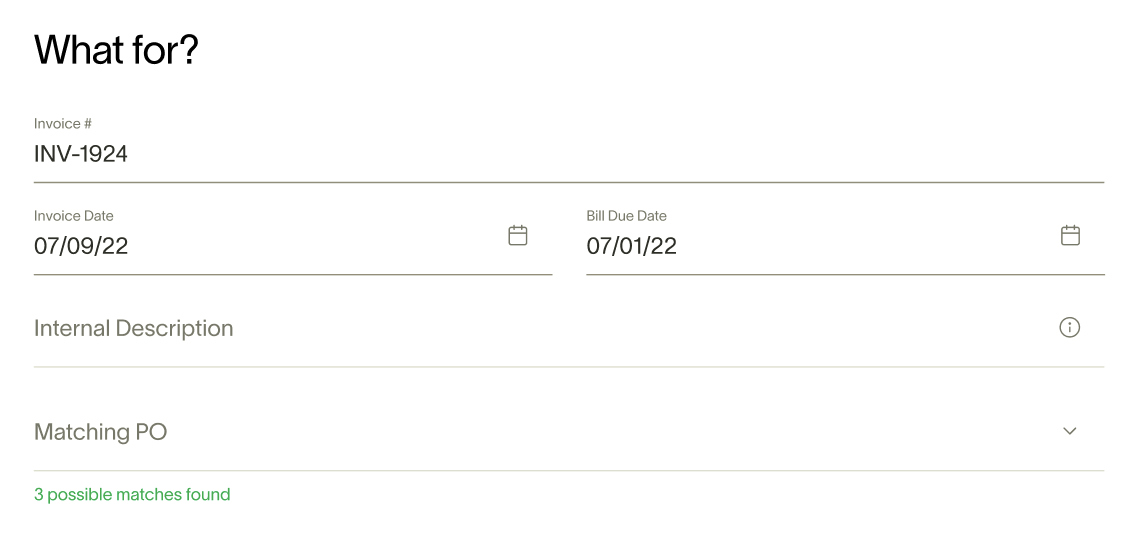Click the '3 possible matches found' message
This screenshot has width=1146, height=538.
pyautogui.click(x=132, y=494)
